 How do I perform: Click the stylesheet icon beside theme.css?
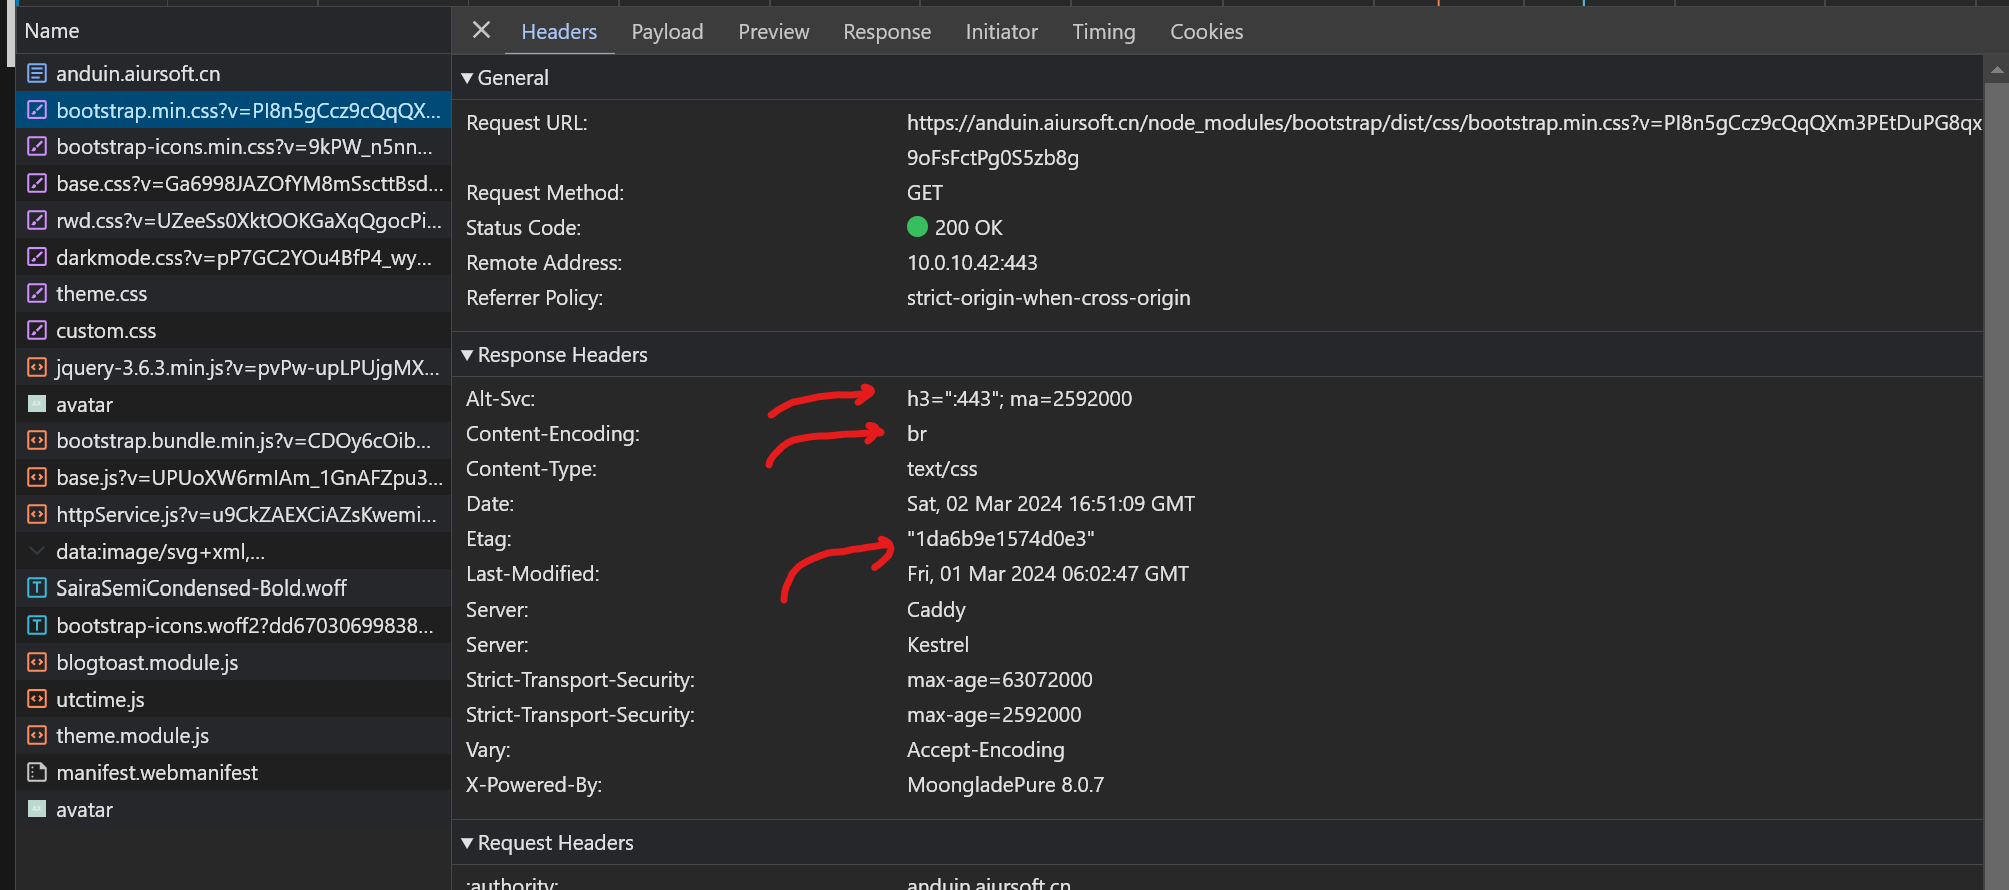37,294
